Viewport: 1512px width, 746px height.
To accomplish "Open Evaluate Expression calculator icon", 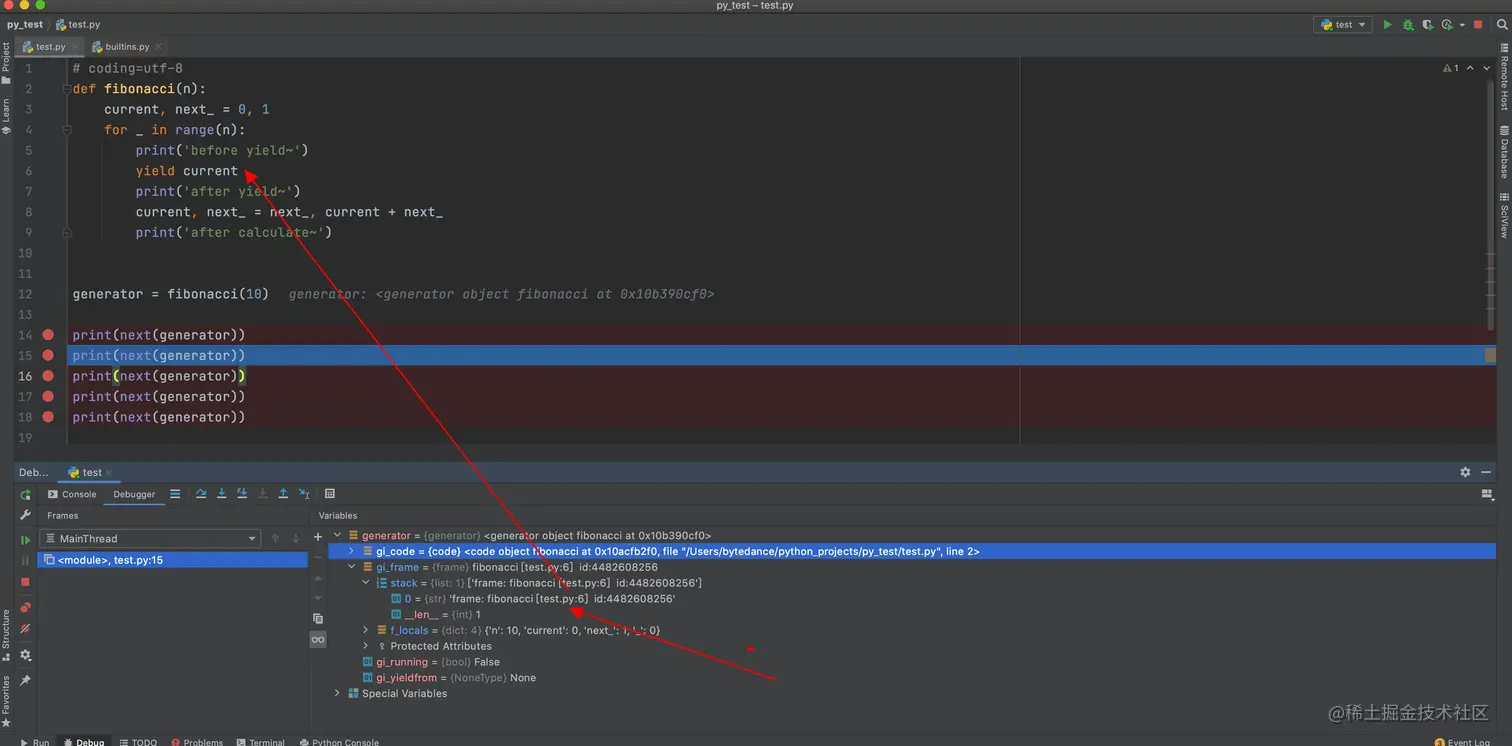I will (x=330, y=494).
